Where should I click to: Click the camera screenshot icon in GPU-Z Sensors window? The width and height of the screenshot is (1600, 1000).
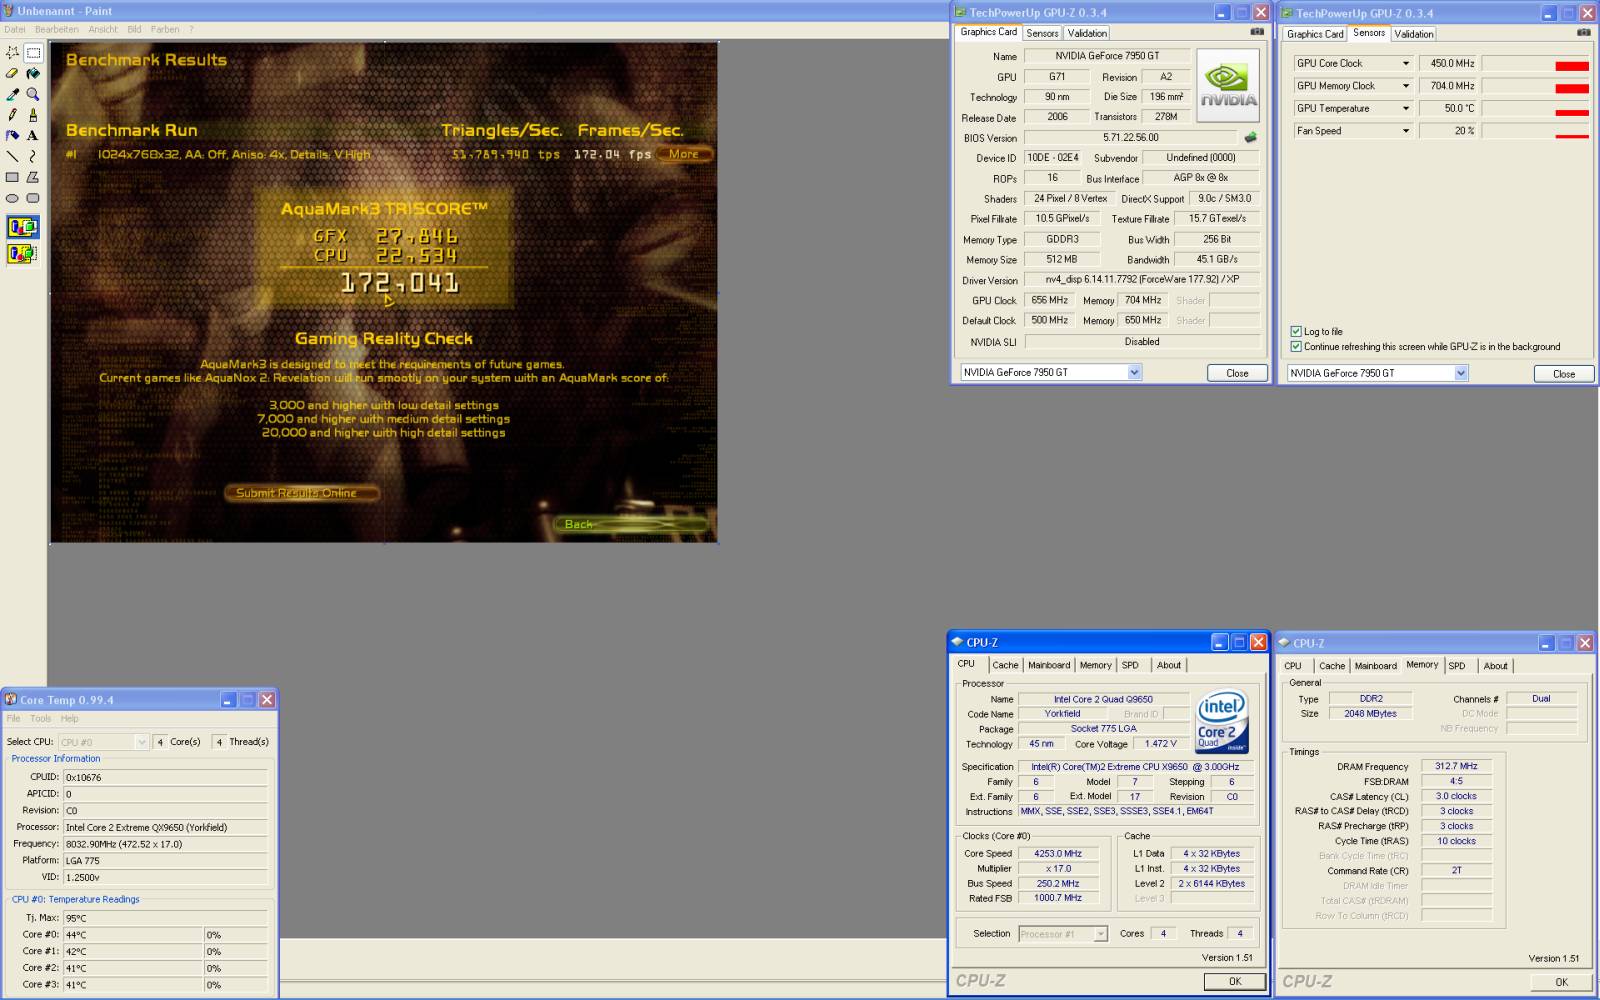1583,32
